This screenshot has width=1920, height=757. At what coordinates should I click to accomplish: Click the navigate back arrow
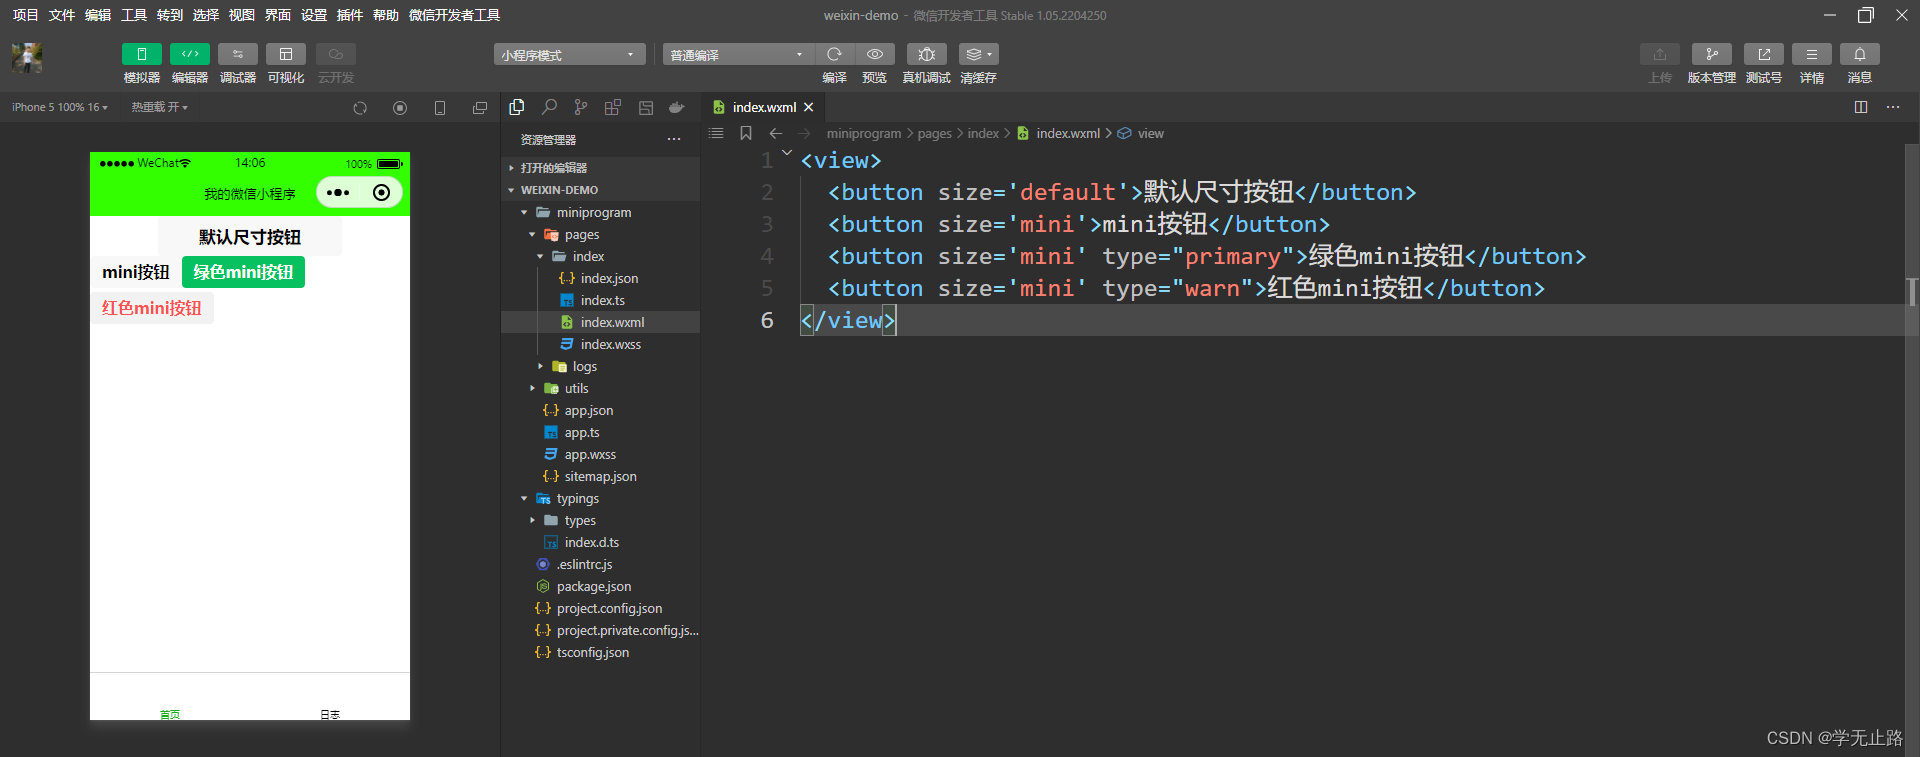[x=776, y=133]
